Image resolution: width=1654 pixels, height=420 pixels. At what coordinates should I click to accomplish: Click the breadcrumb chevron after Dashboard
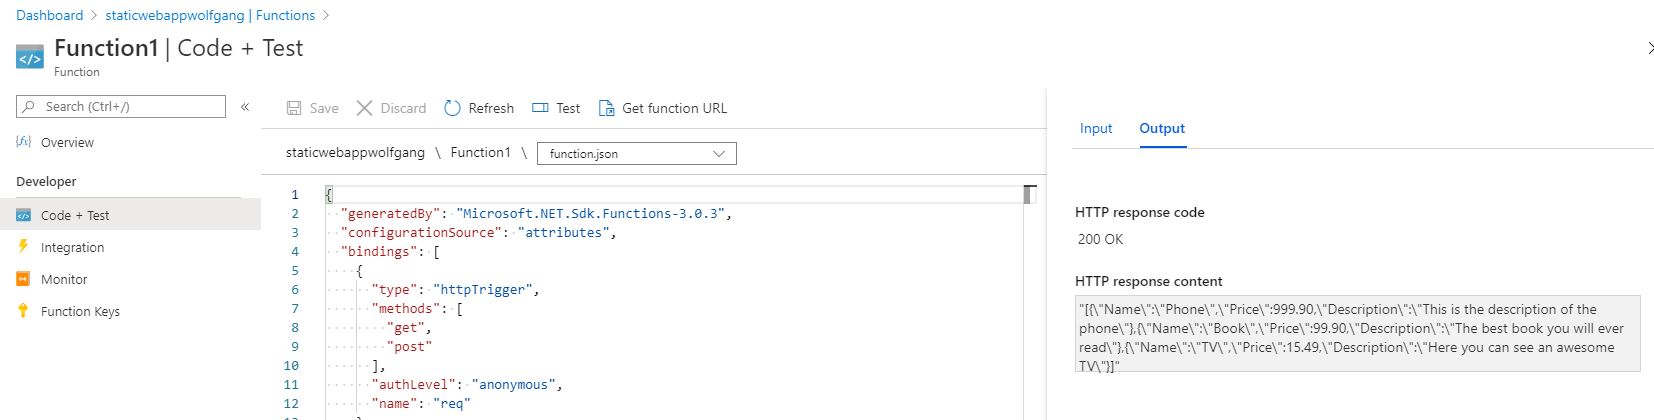(94, 16)
